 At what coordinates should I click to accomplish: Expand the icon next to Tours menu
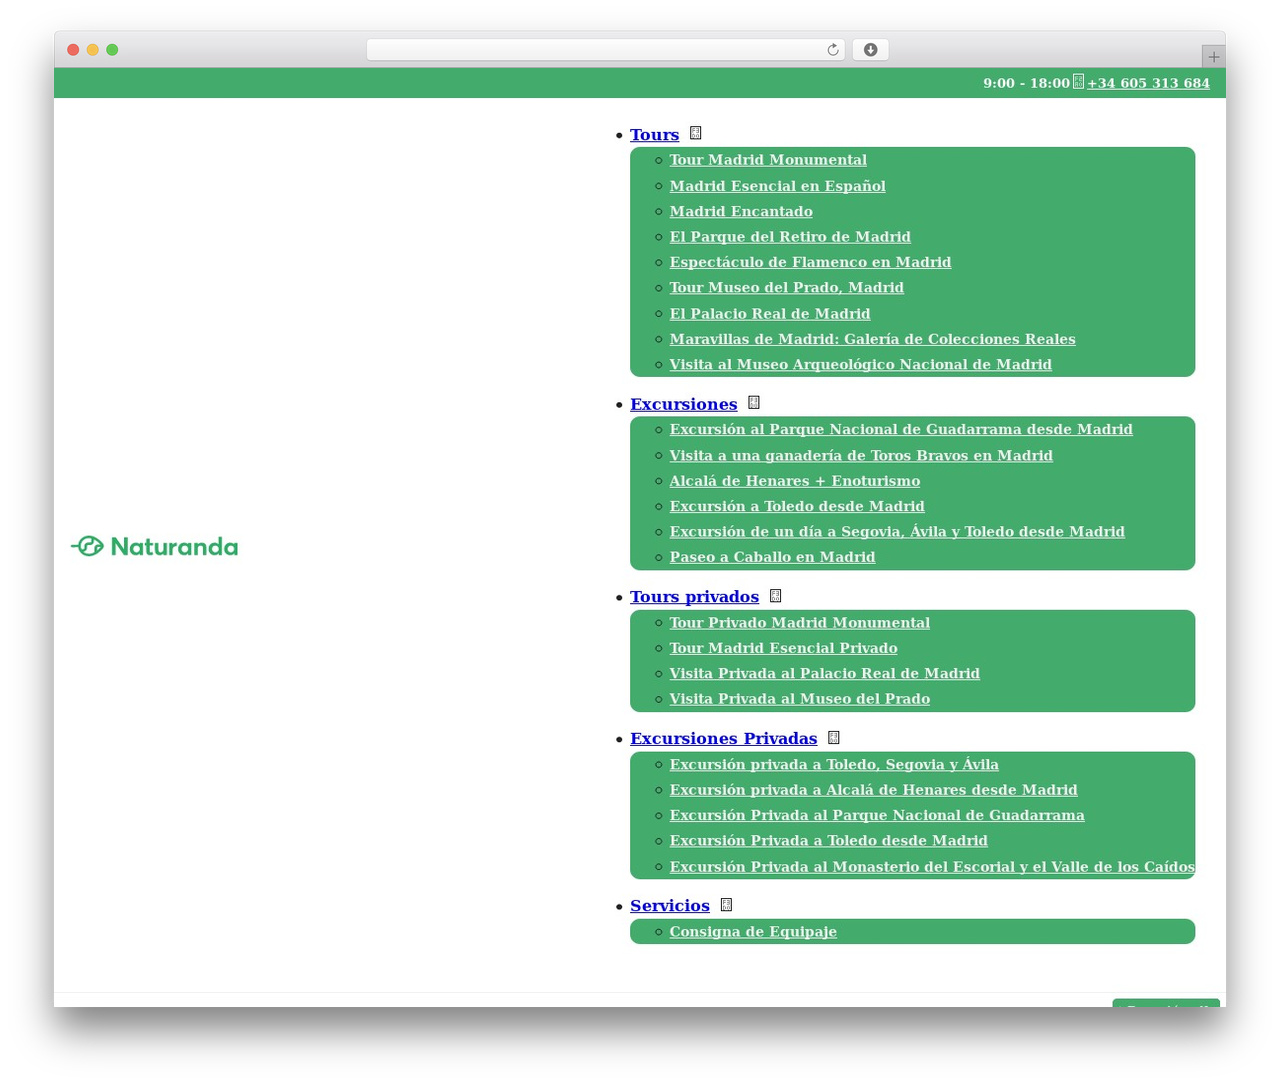pos(696,133)
